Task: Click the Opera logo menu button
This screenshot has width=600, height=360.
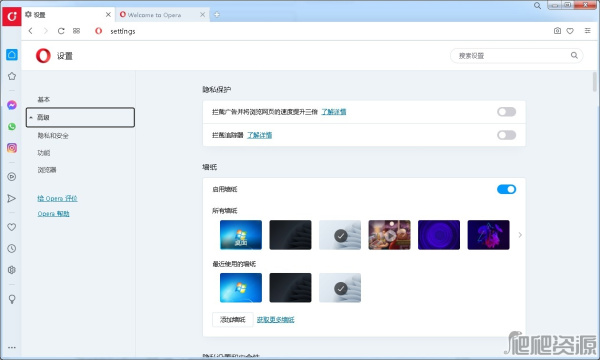Action: pos(11,16)
